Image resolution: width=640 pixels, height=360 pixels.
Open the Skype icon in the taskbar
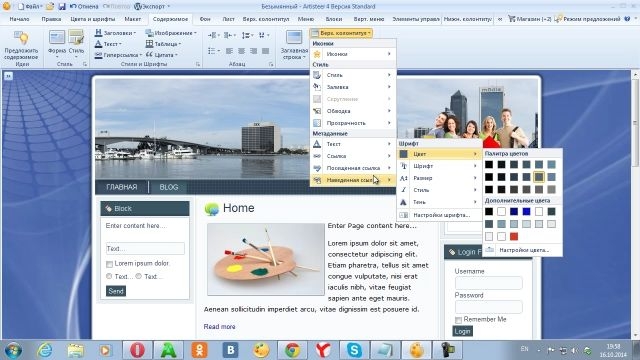(354, 350)
